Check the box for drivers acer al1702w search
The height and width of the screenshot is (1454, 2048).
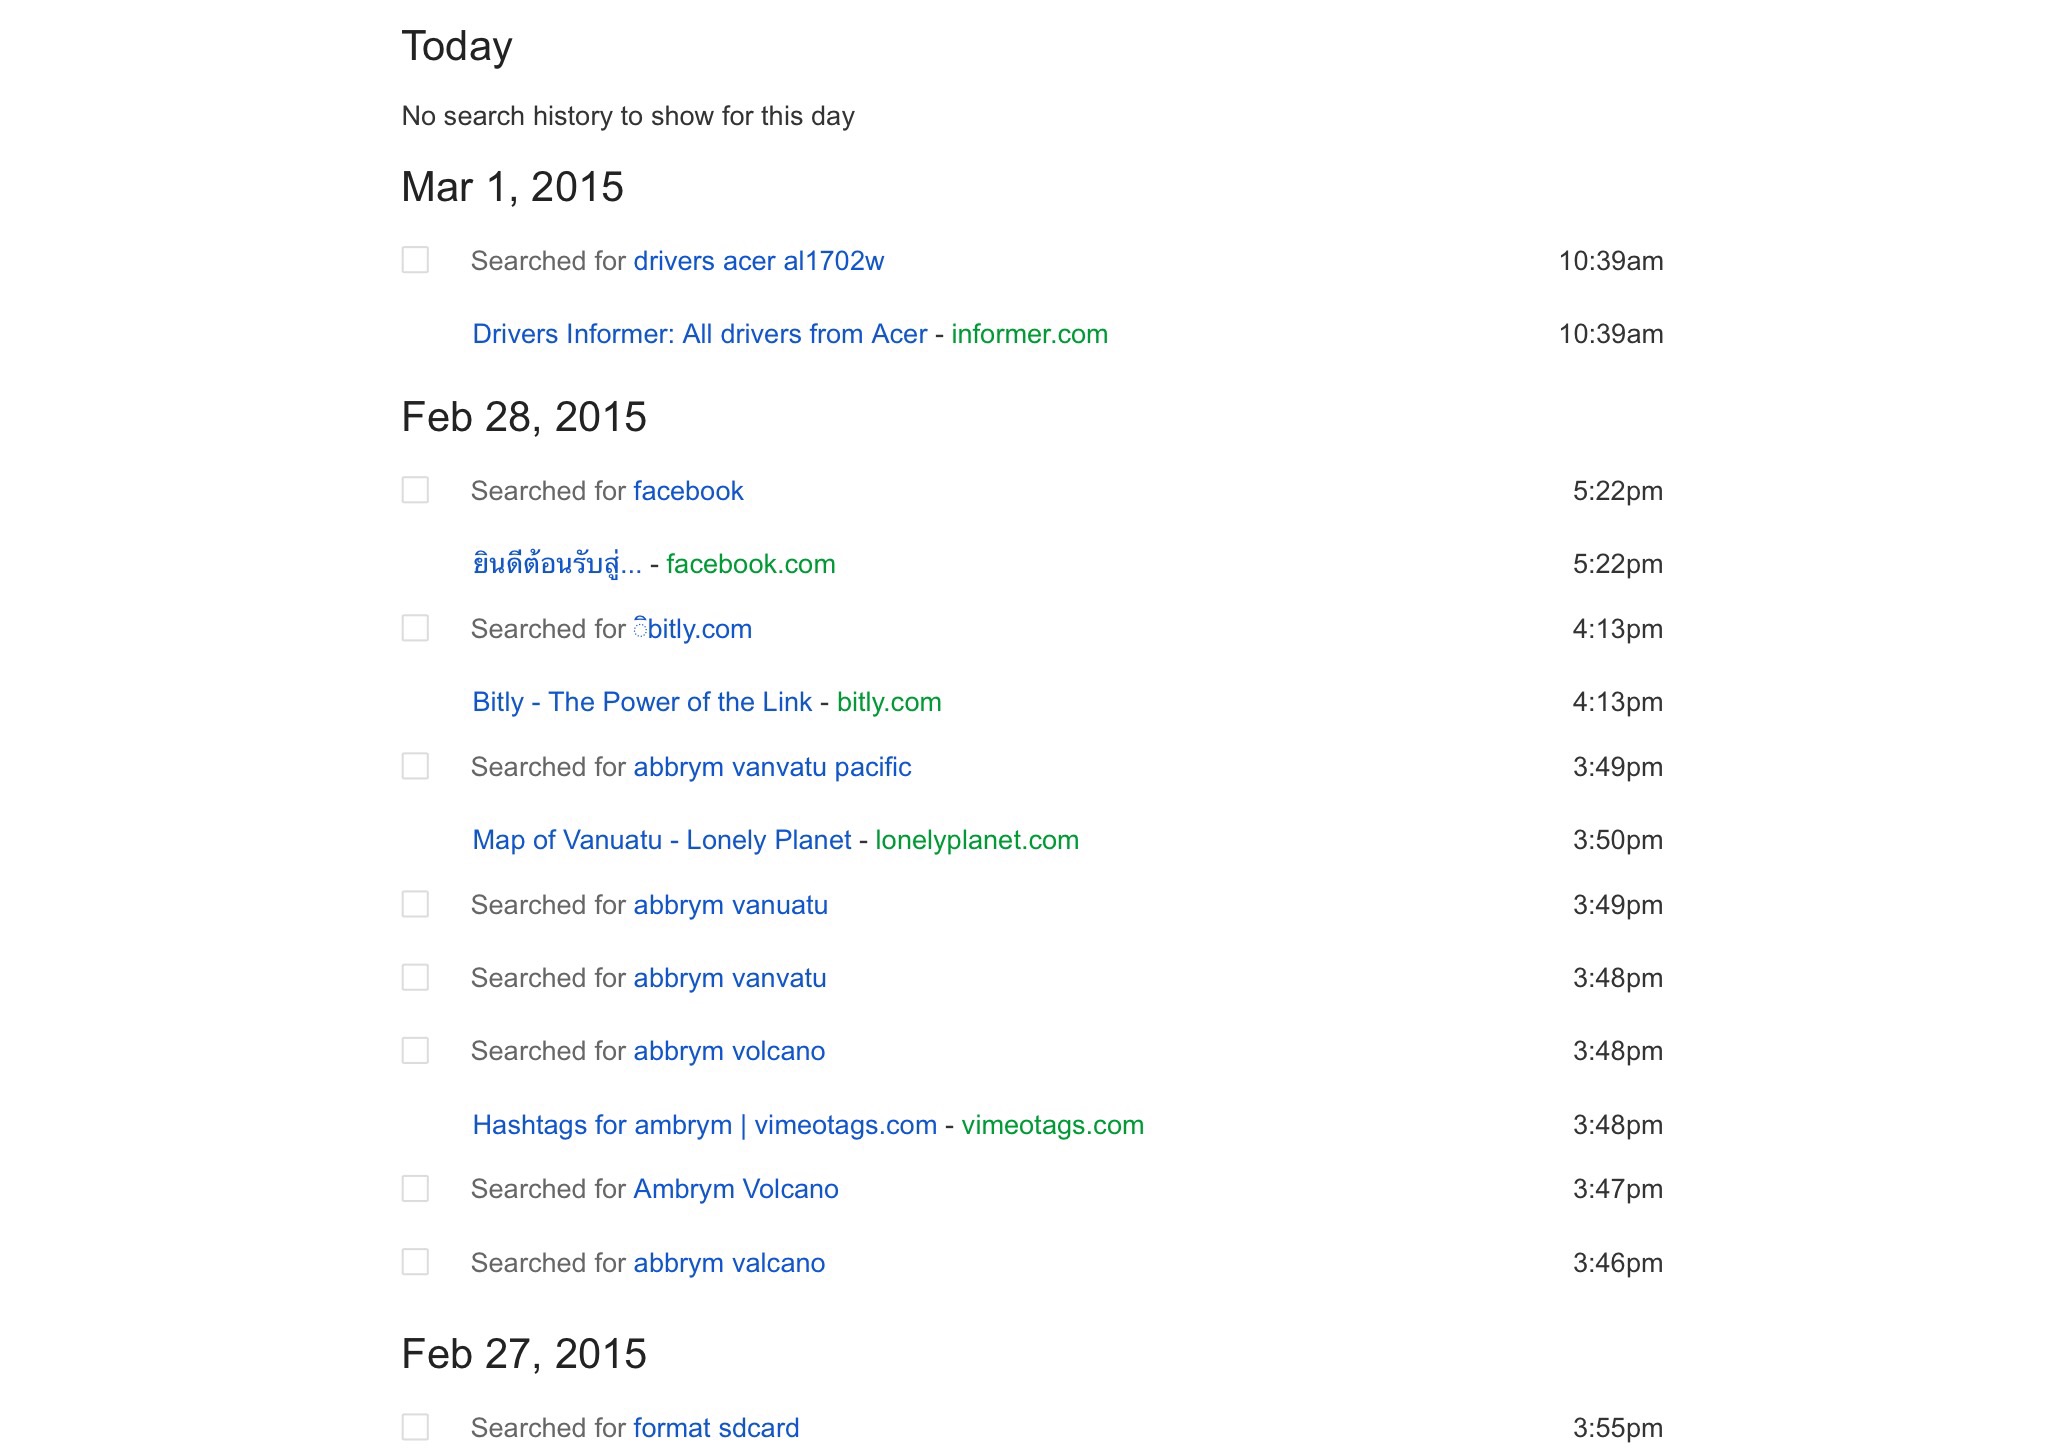click(x=415, y=260)
